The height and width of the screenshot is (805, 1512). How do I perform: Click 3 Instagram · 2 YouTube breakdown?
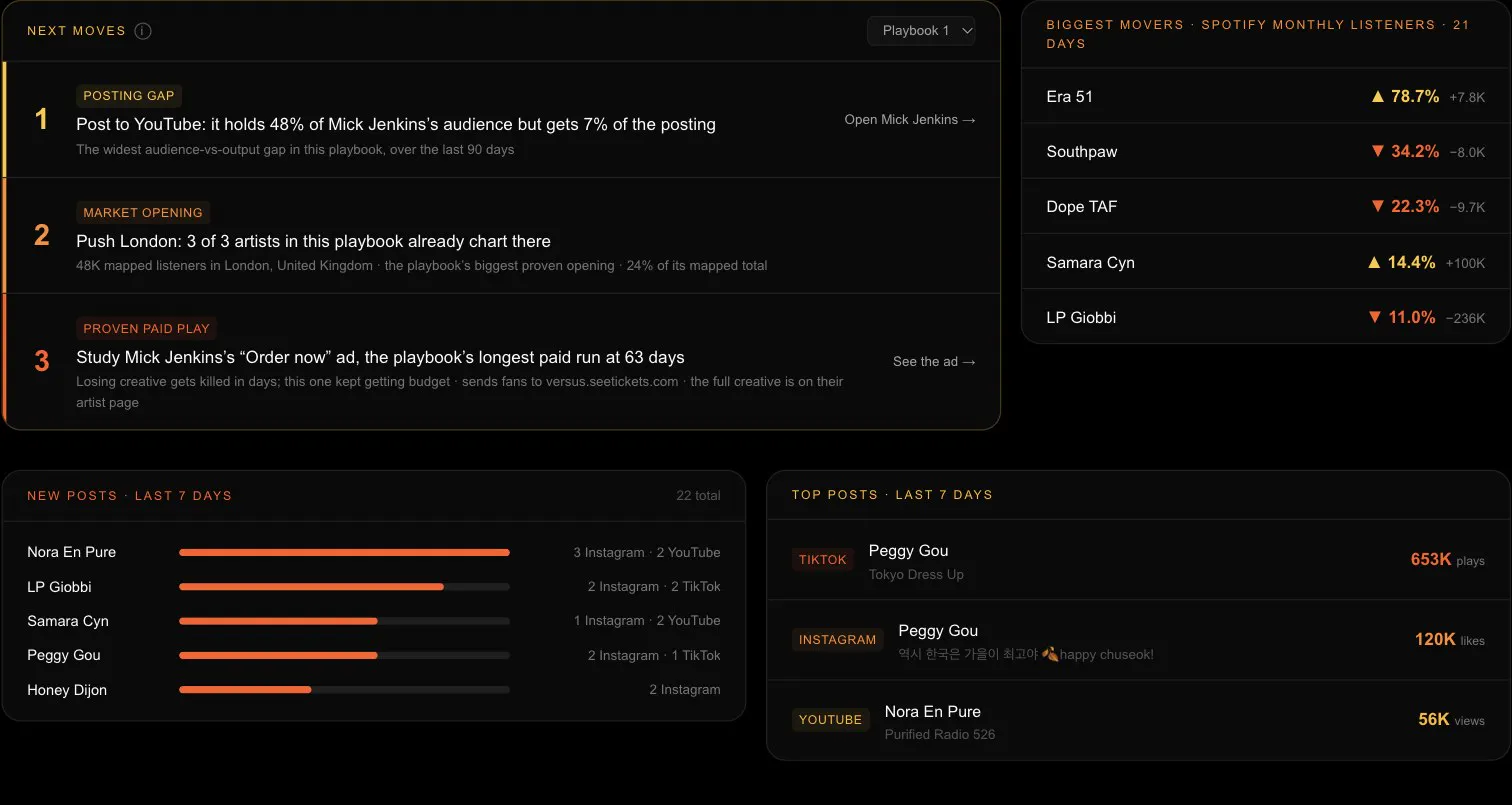click(647, 553)
